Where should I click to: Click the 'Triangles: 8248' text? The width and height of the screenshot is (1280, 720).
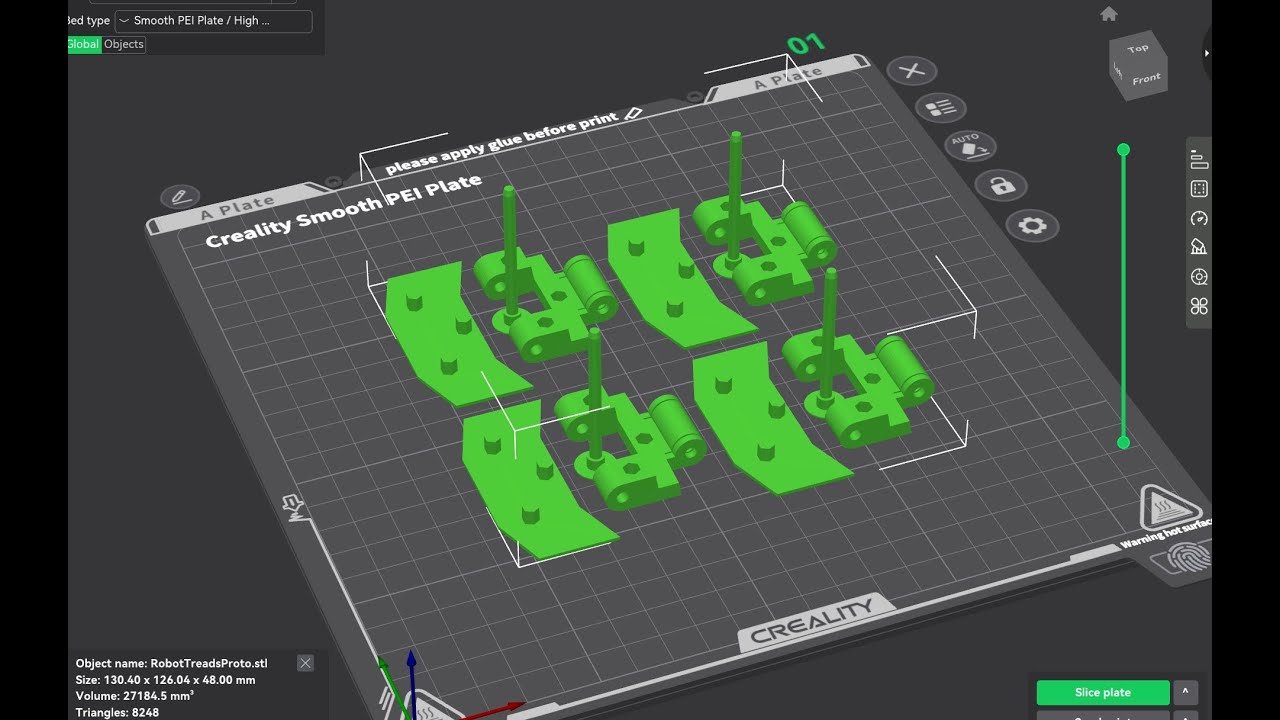(x=117, y=713)
